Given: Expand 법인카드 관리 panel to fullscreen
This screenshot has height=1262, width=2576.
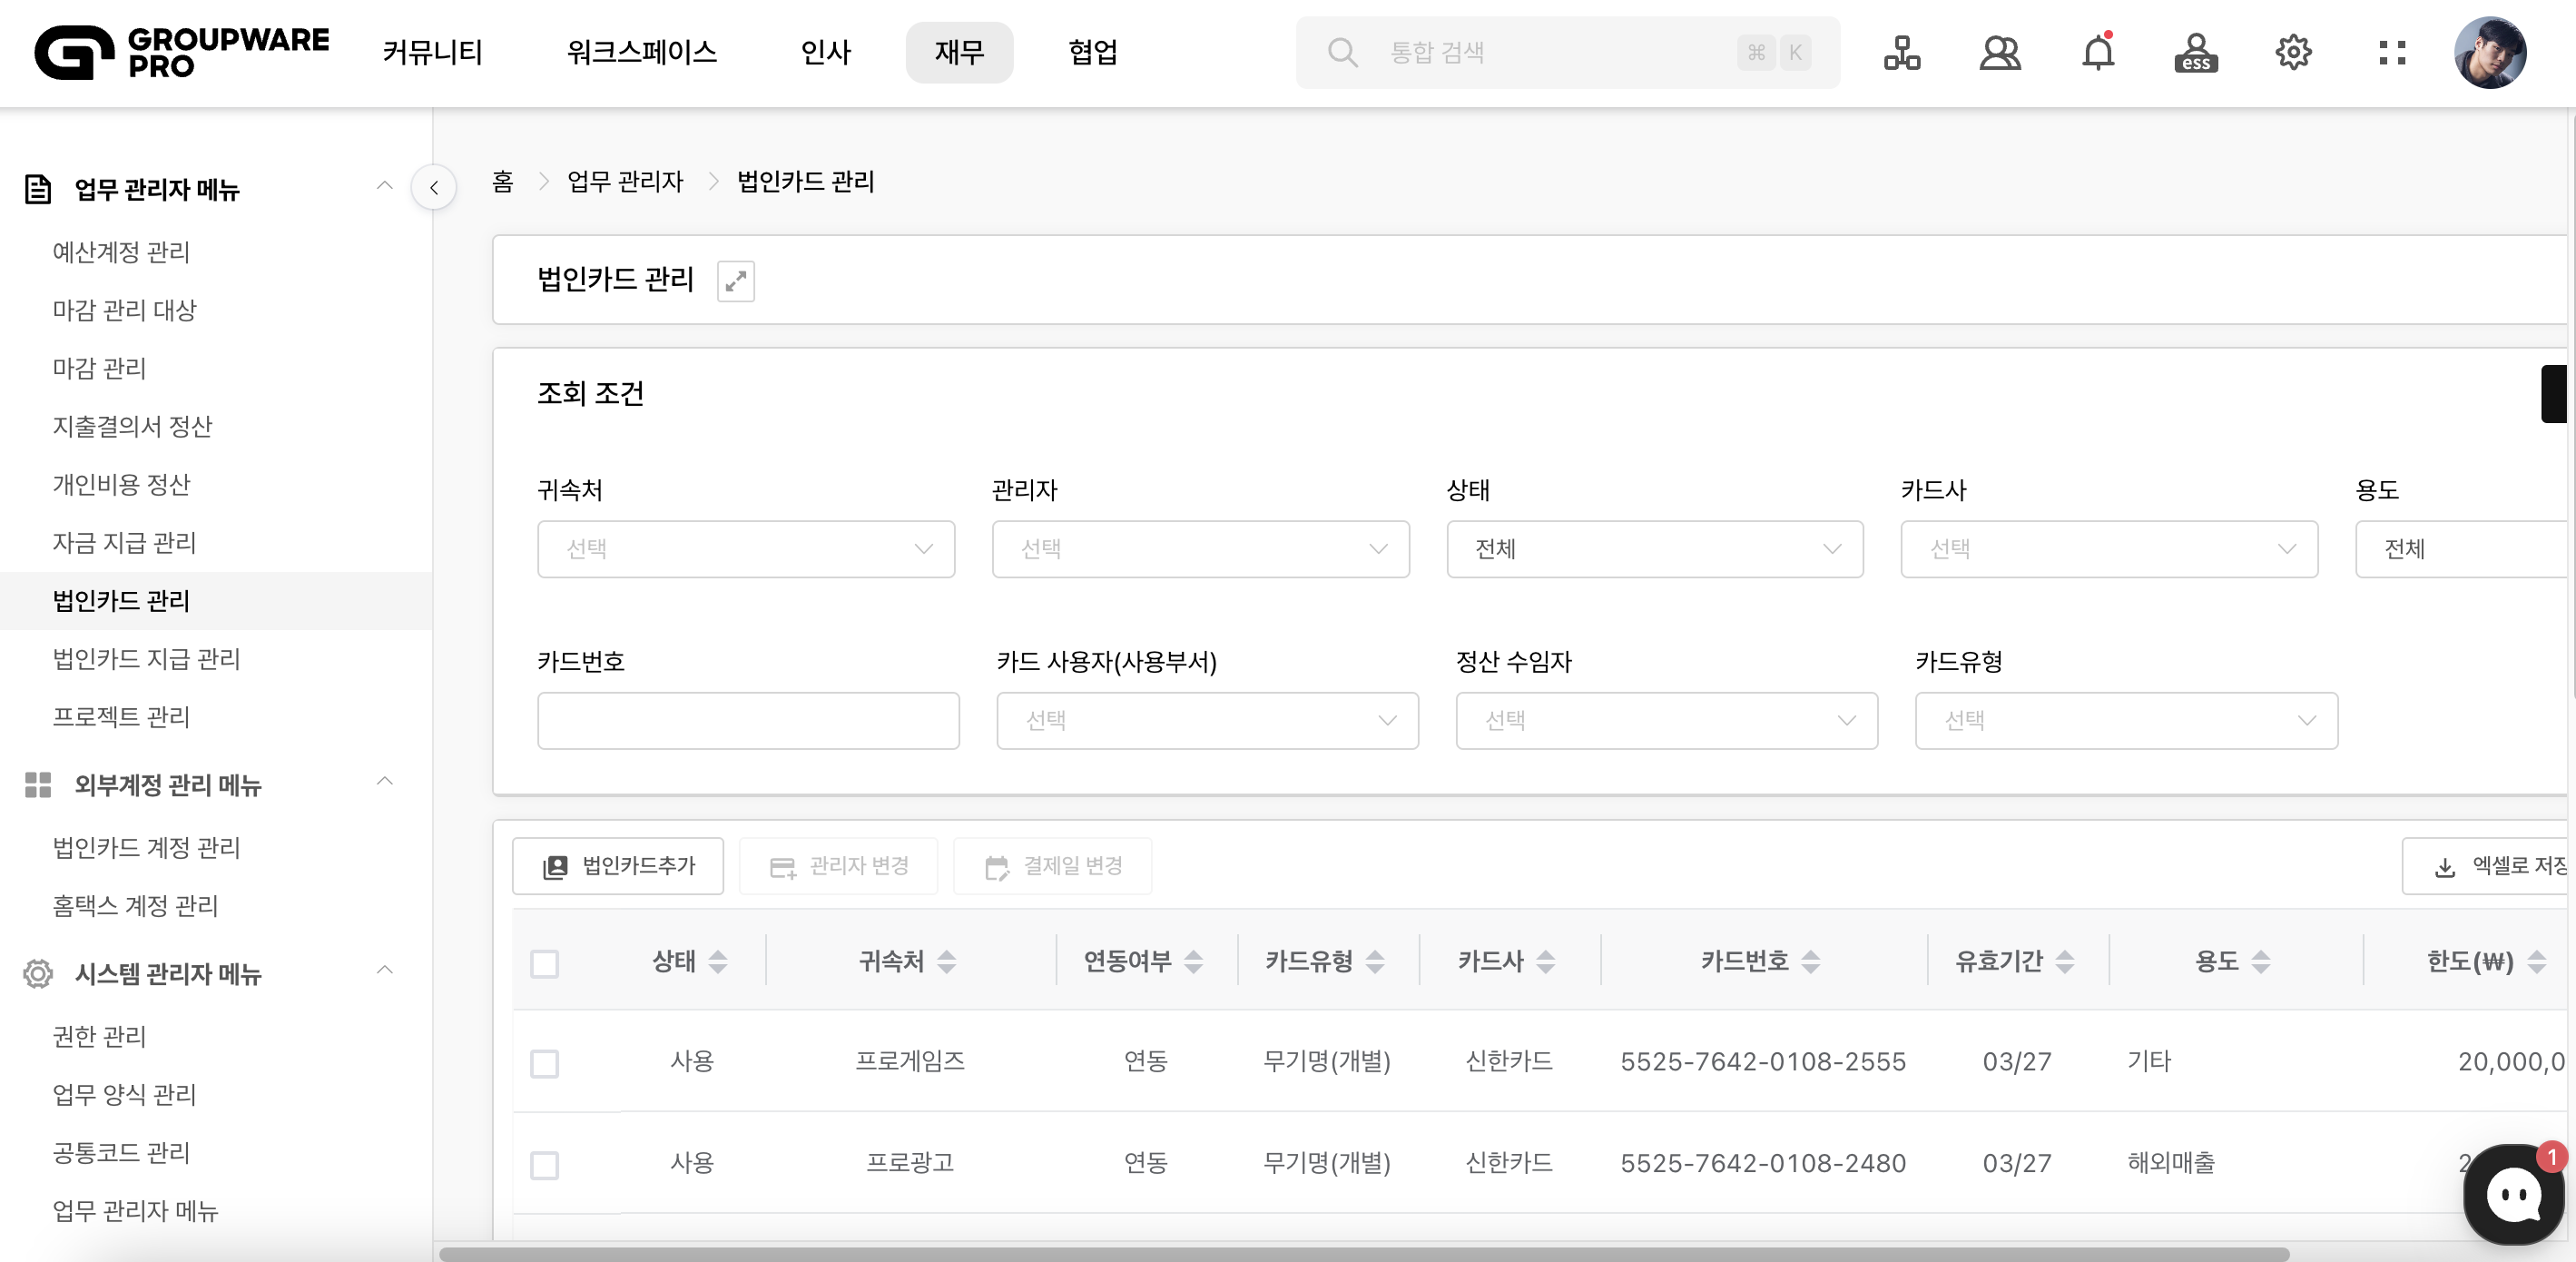Looking at the screenshot, I should tap(735, 281).
